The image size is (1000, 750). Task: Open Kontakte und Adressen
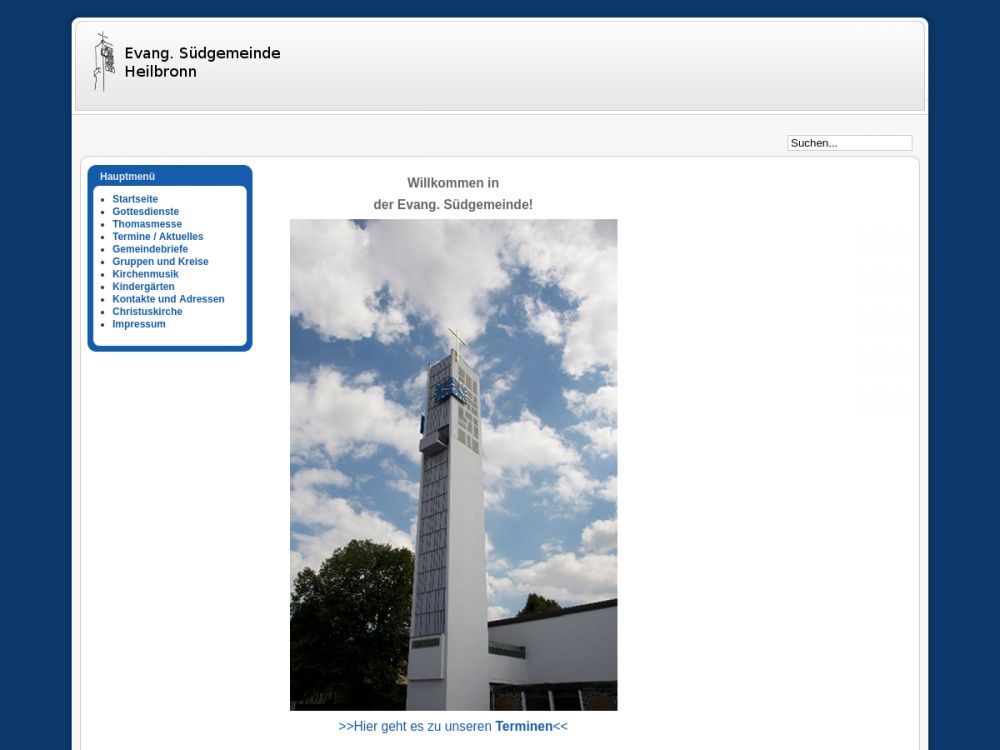click(x=168, y=299)
